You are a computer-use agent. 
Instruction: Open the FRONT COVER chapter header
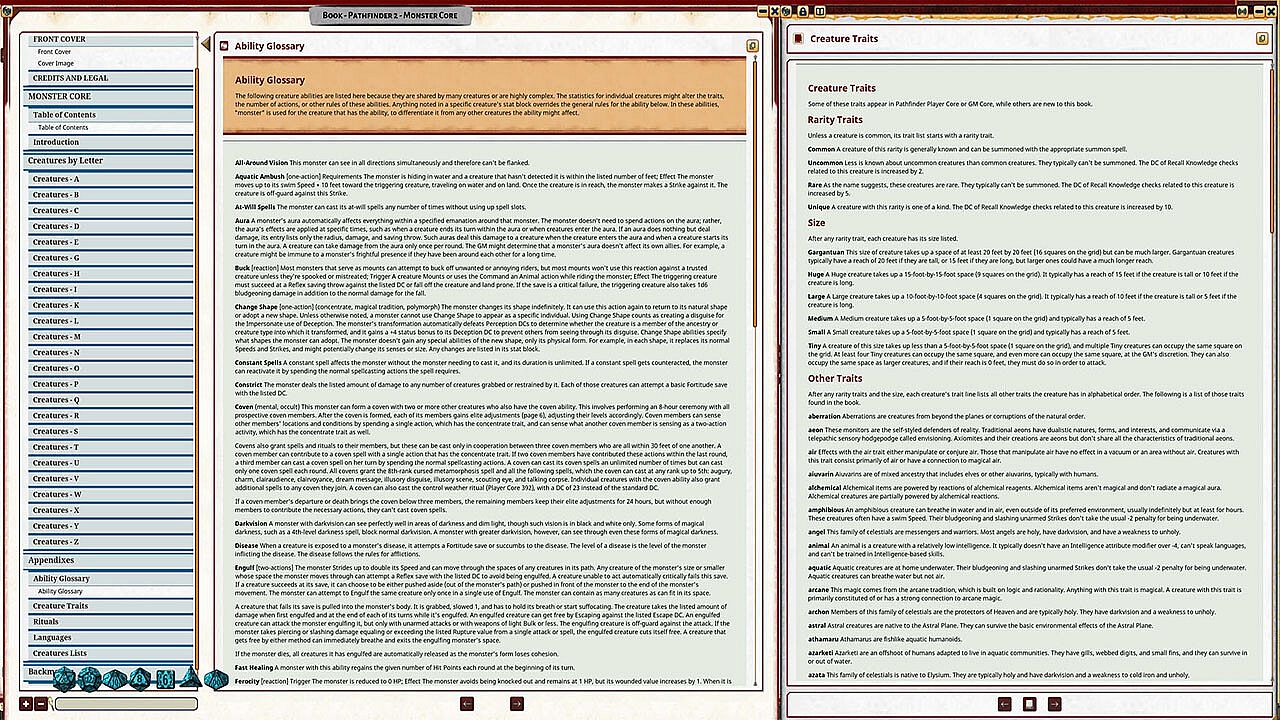[x=109, y=40]
